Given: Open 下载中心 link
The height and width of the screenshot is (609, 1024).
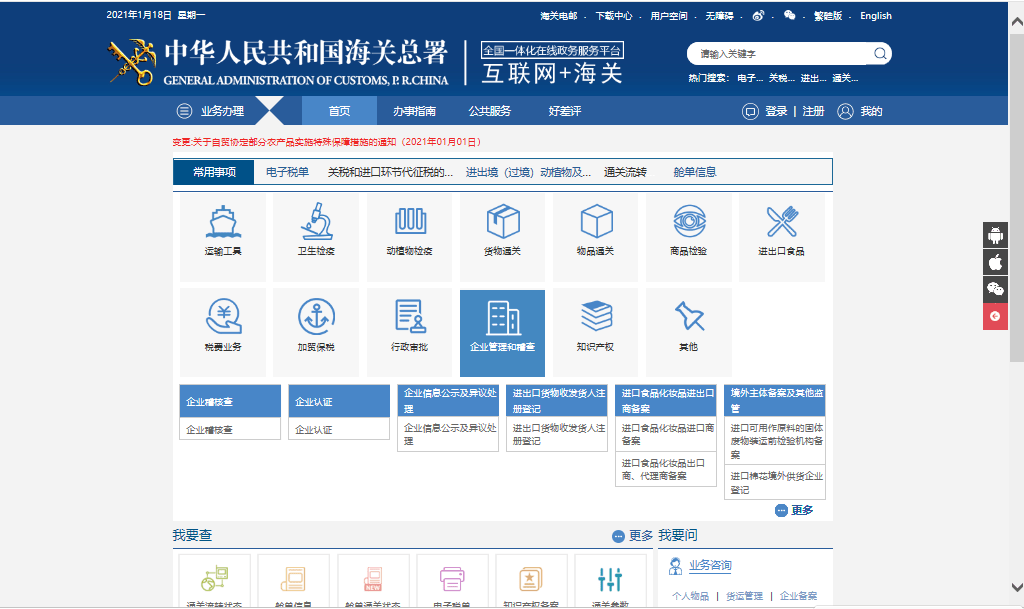Looking at the screenshot, I should pos(614,16).
